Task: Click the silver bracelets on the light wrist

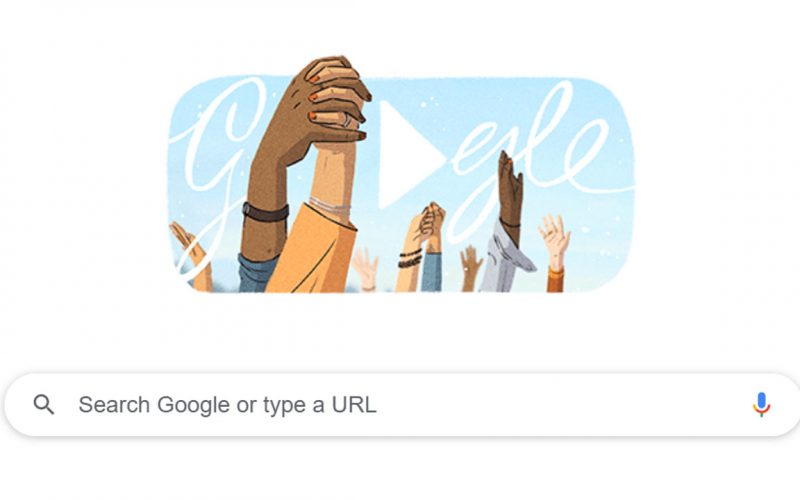Action: point(330,206)
